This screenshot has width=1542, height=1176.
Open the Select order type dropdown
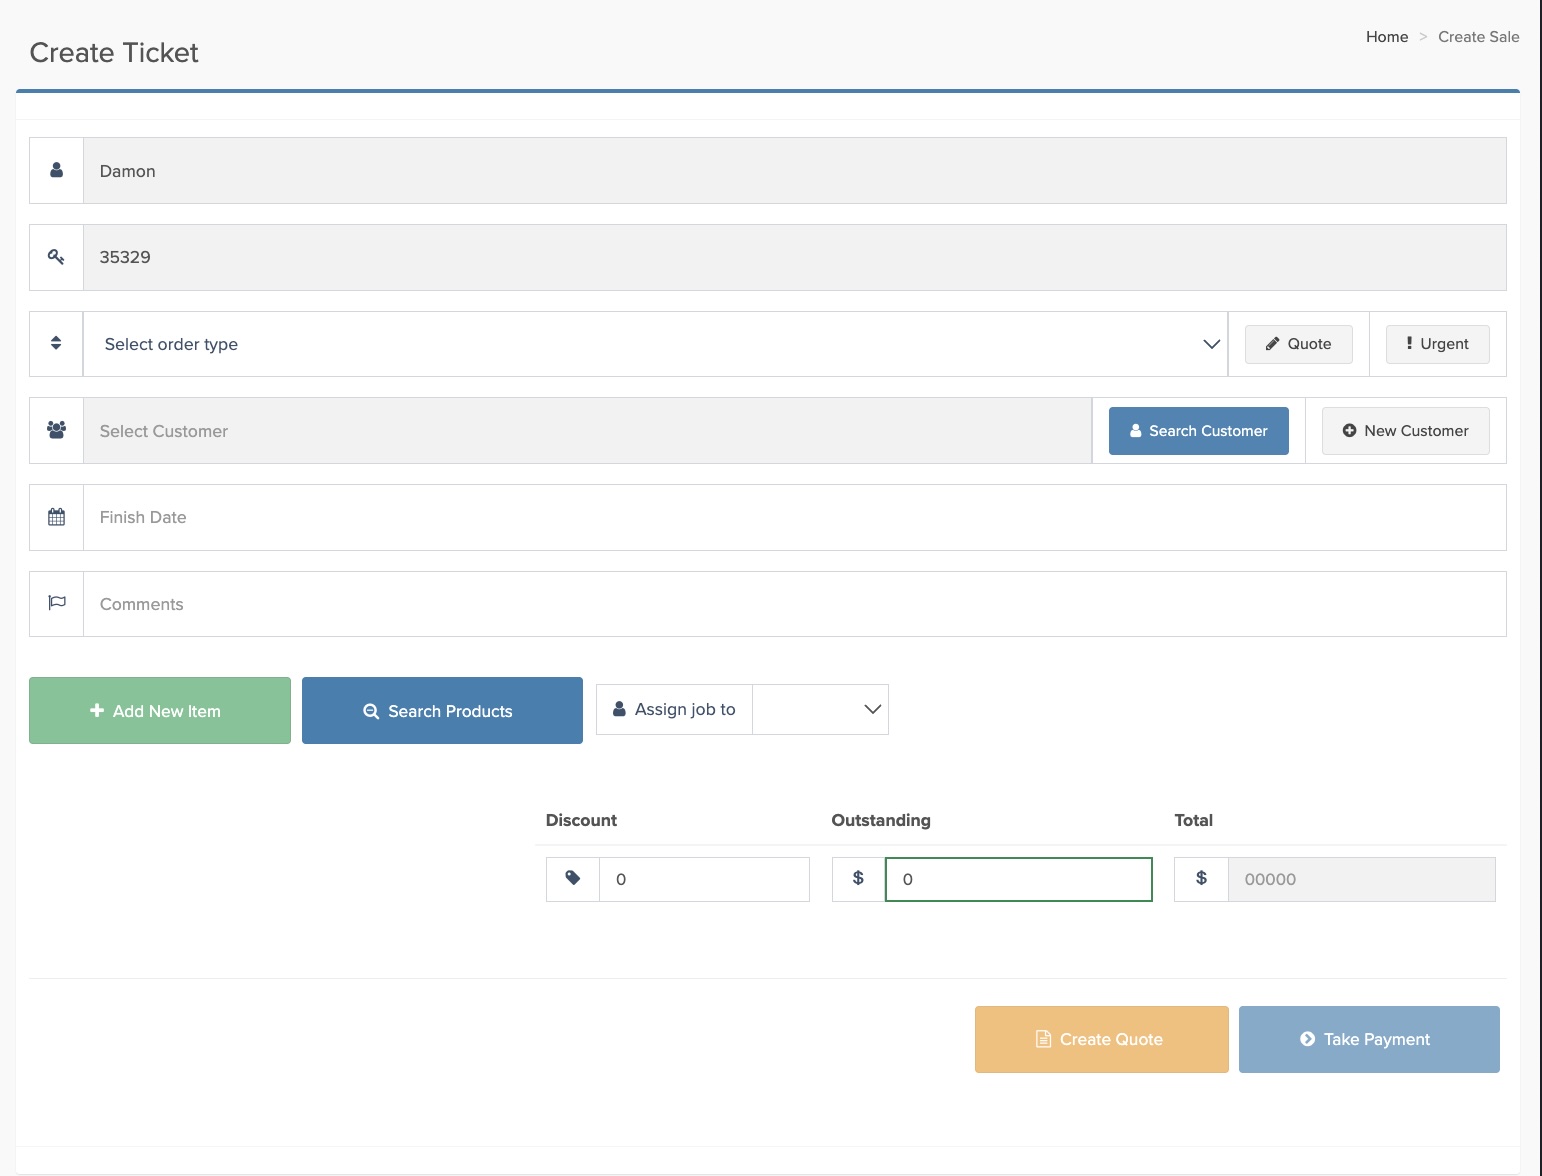point(655,344)
